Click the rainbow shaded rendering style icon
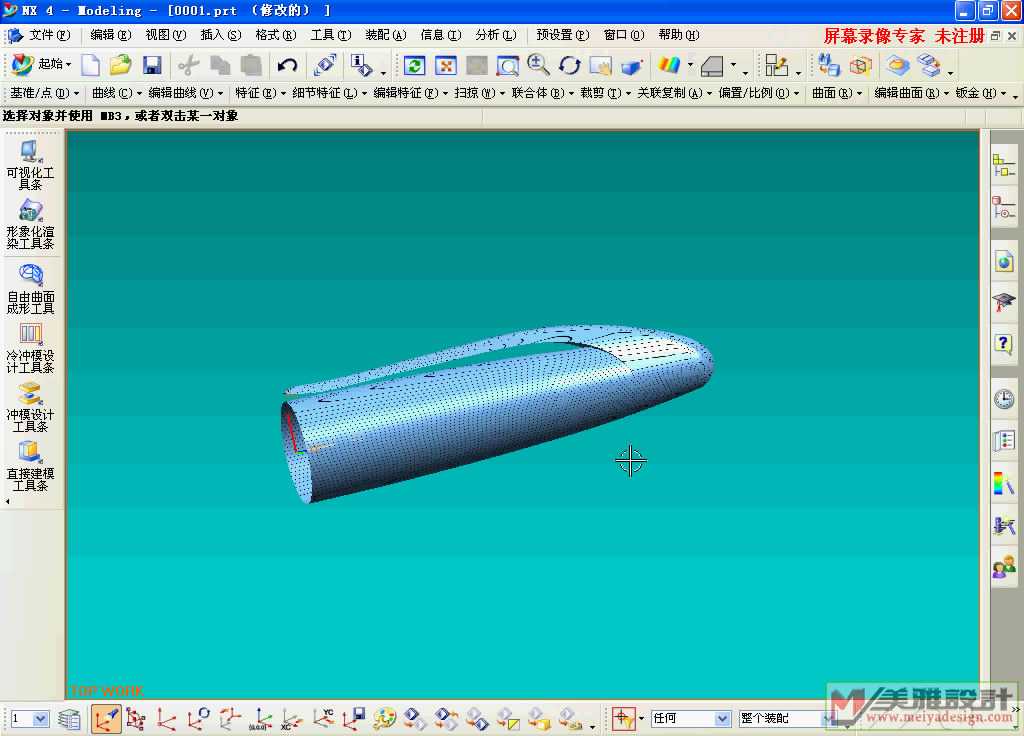This screenshot has height=736, width=1024. 669,65
